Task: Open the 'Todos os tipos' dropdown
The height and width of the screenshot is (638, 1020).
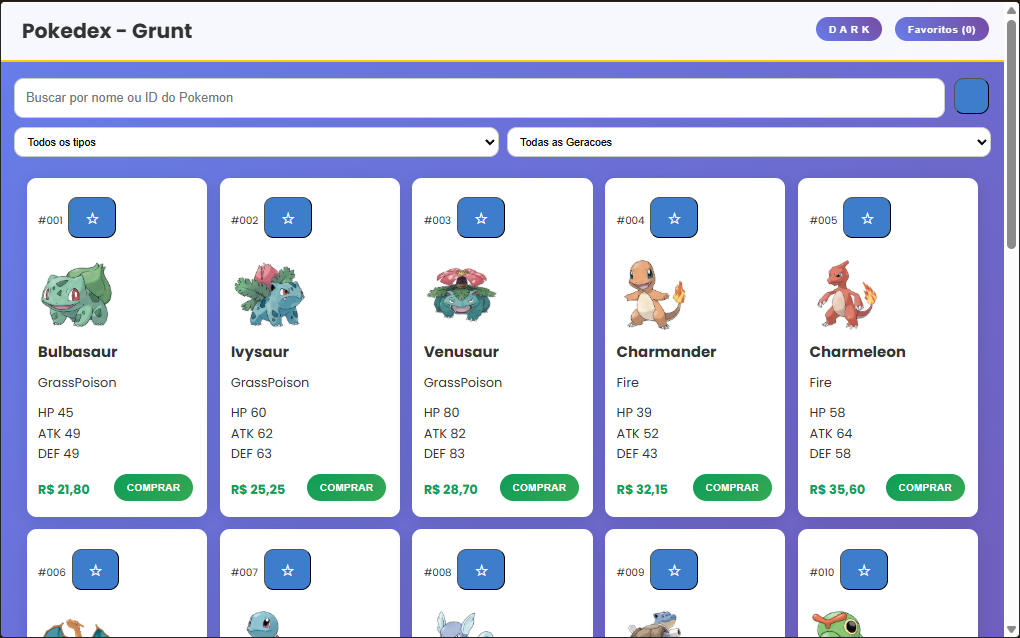Action: point(255,142)
